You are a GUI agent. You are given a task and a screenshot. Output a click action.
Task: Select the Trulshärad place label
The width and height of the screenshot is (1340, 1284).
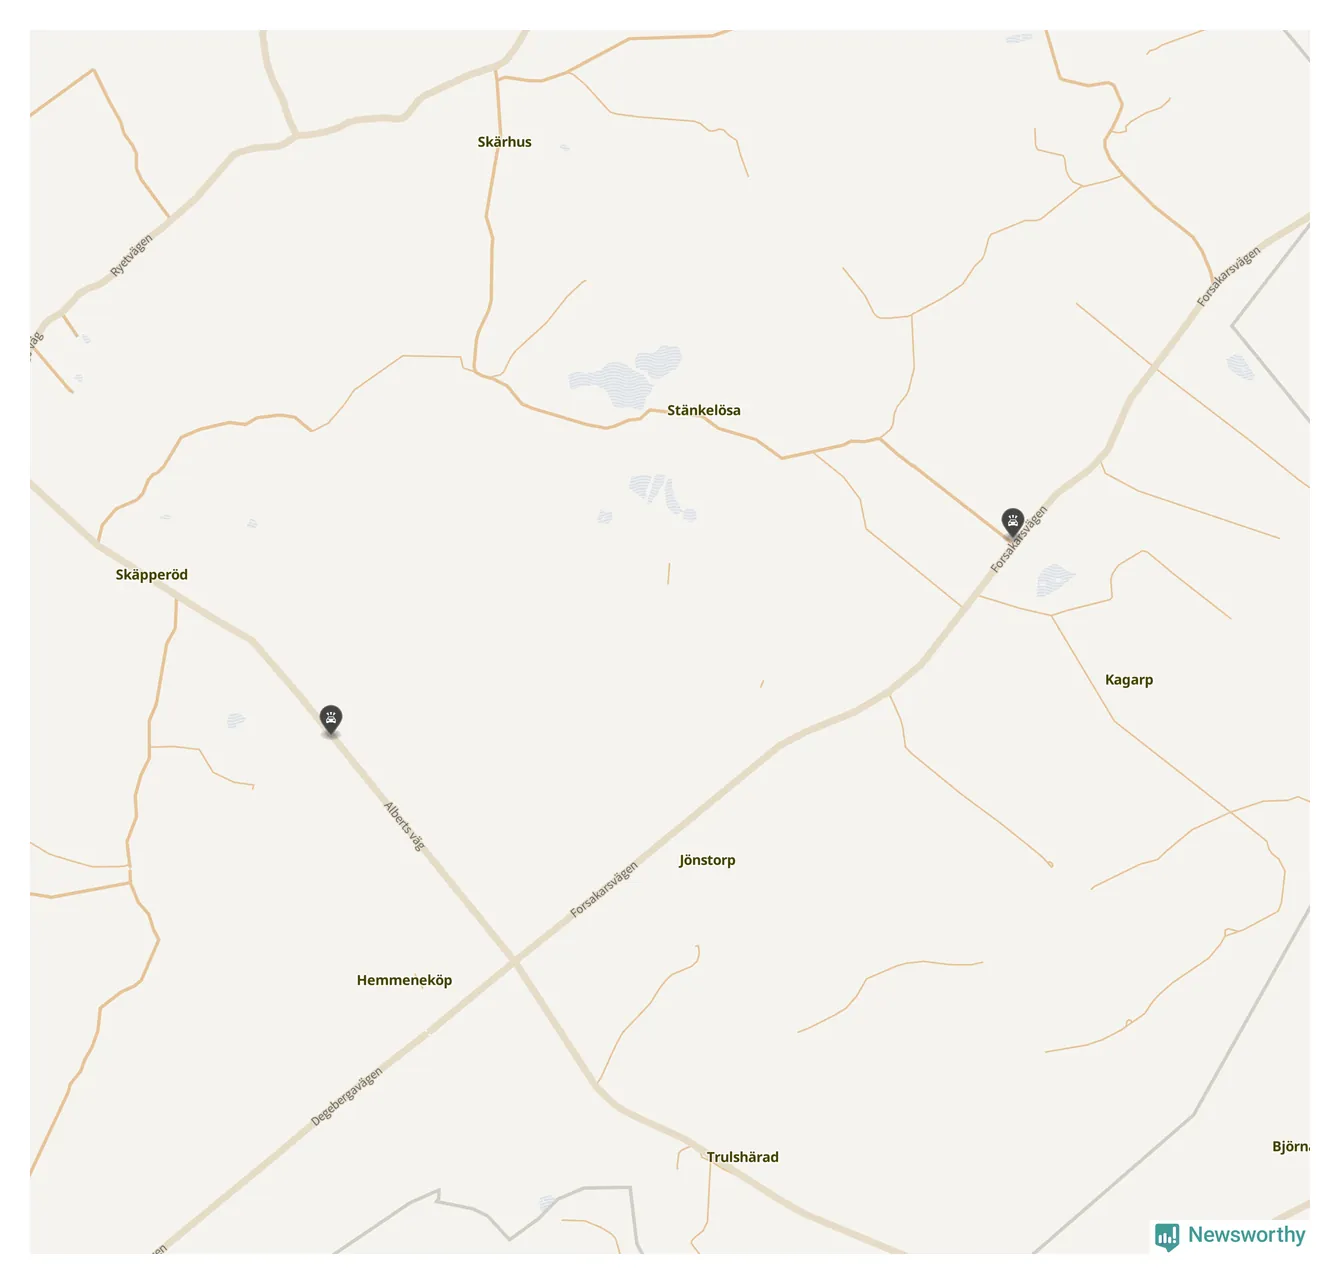[x=743, y=1157]
